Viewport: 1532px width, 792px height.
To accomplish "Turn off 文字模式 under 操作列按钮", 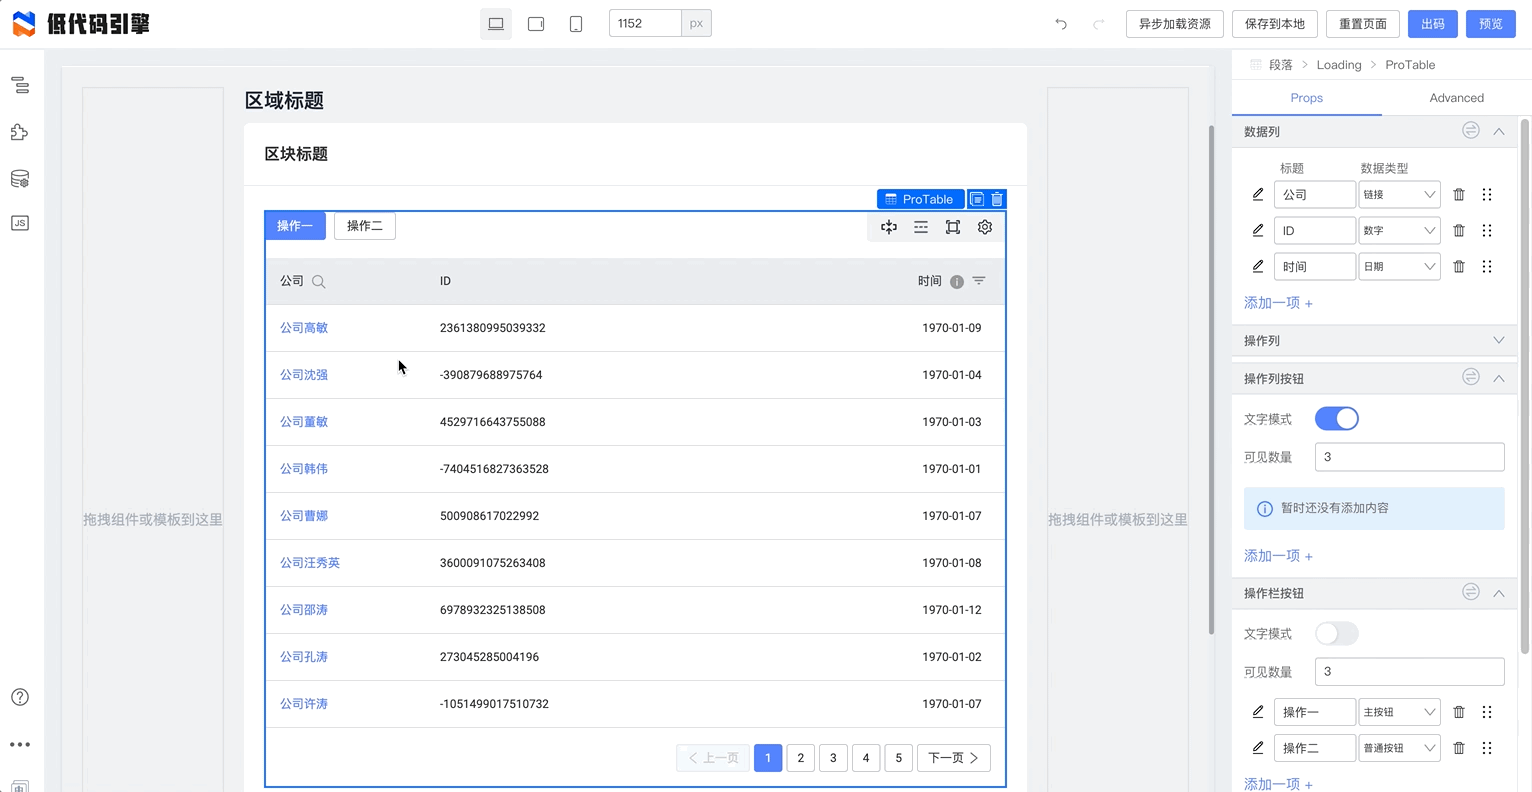I will click(1337, 419).
